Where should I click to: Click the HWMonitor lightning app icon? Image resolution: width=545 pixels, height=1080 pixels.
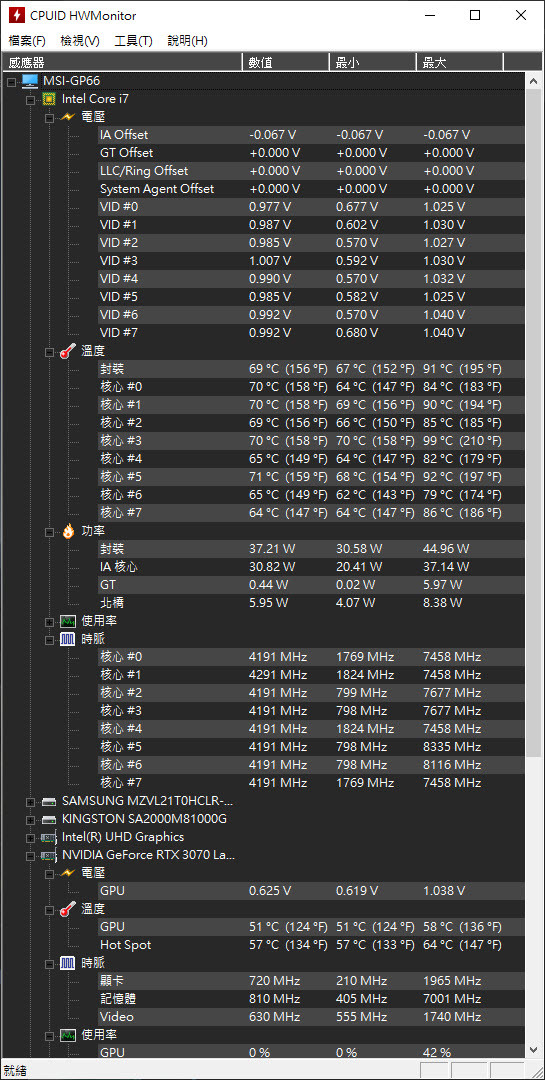16,15
